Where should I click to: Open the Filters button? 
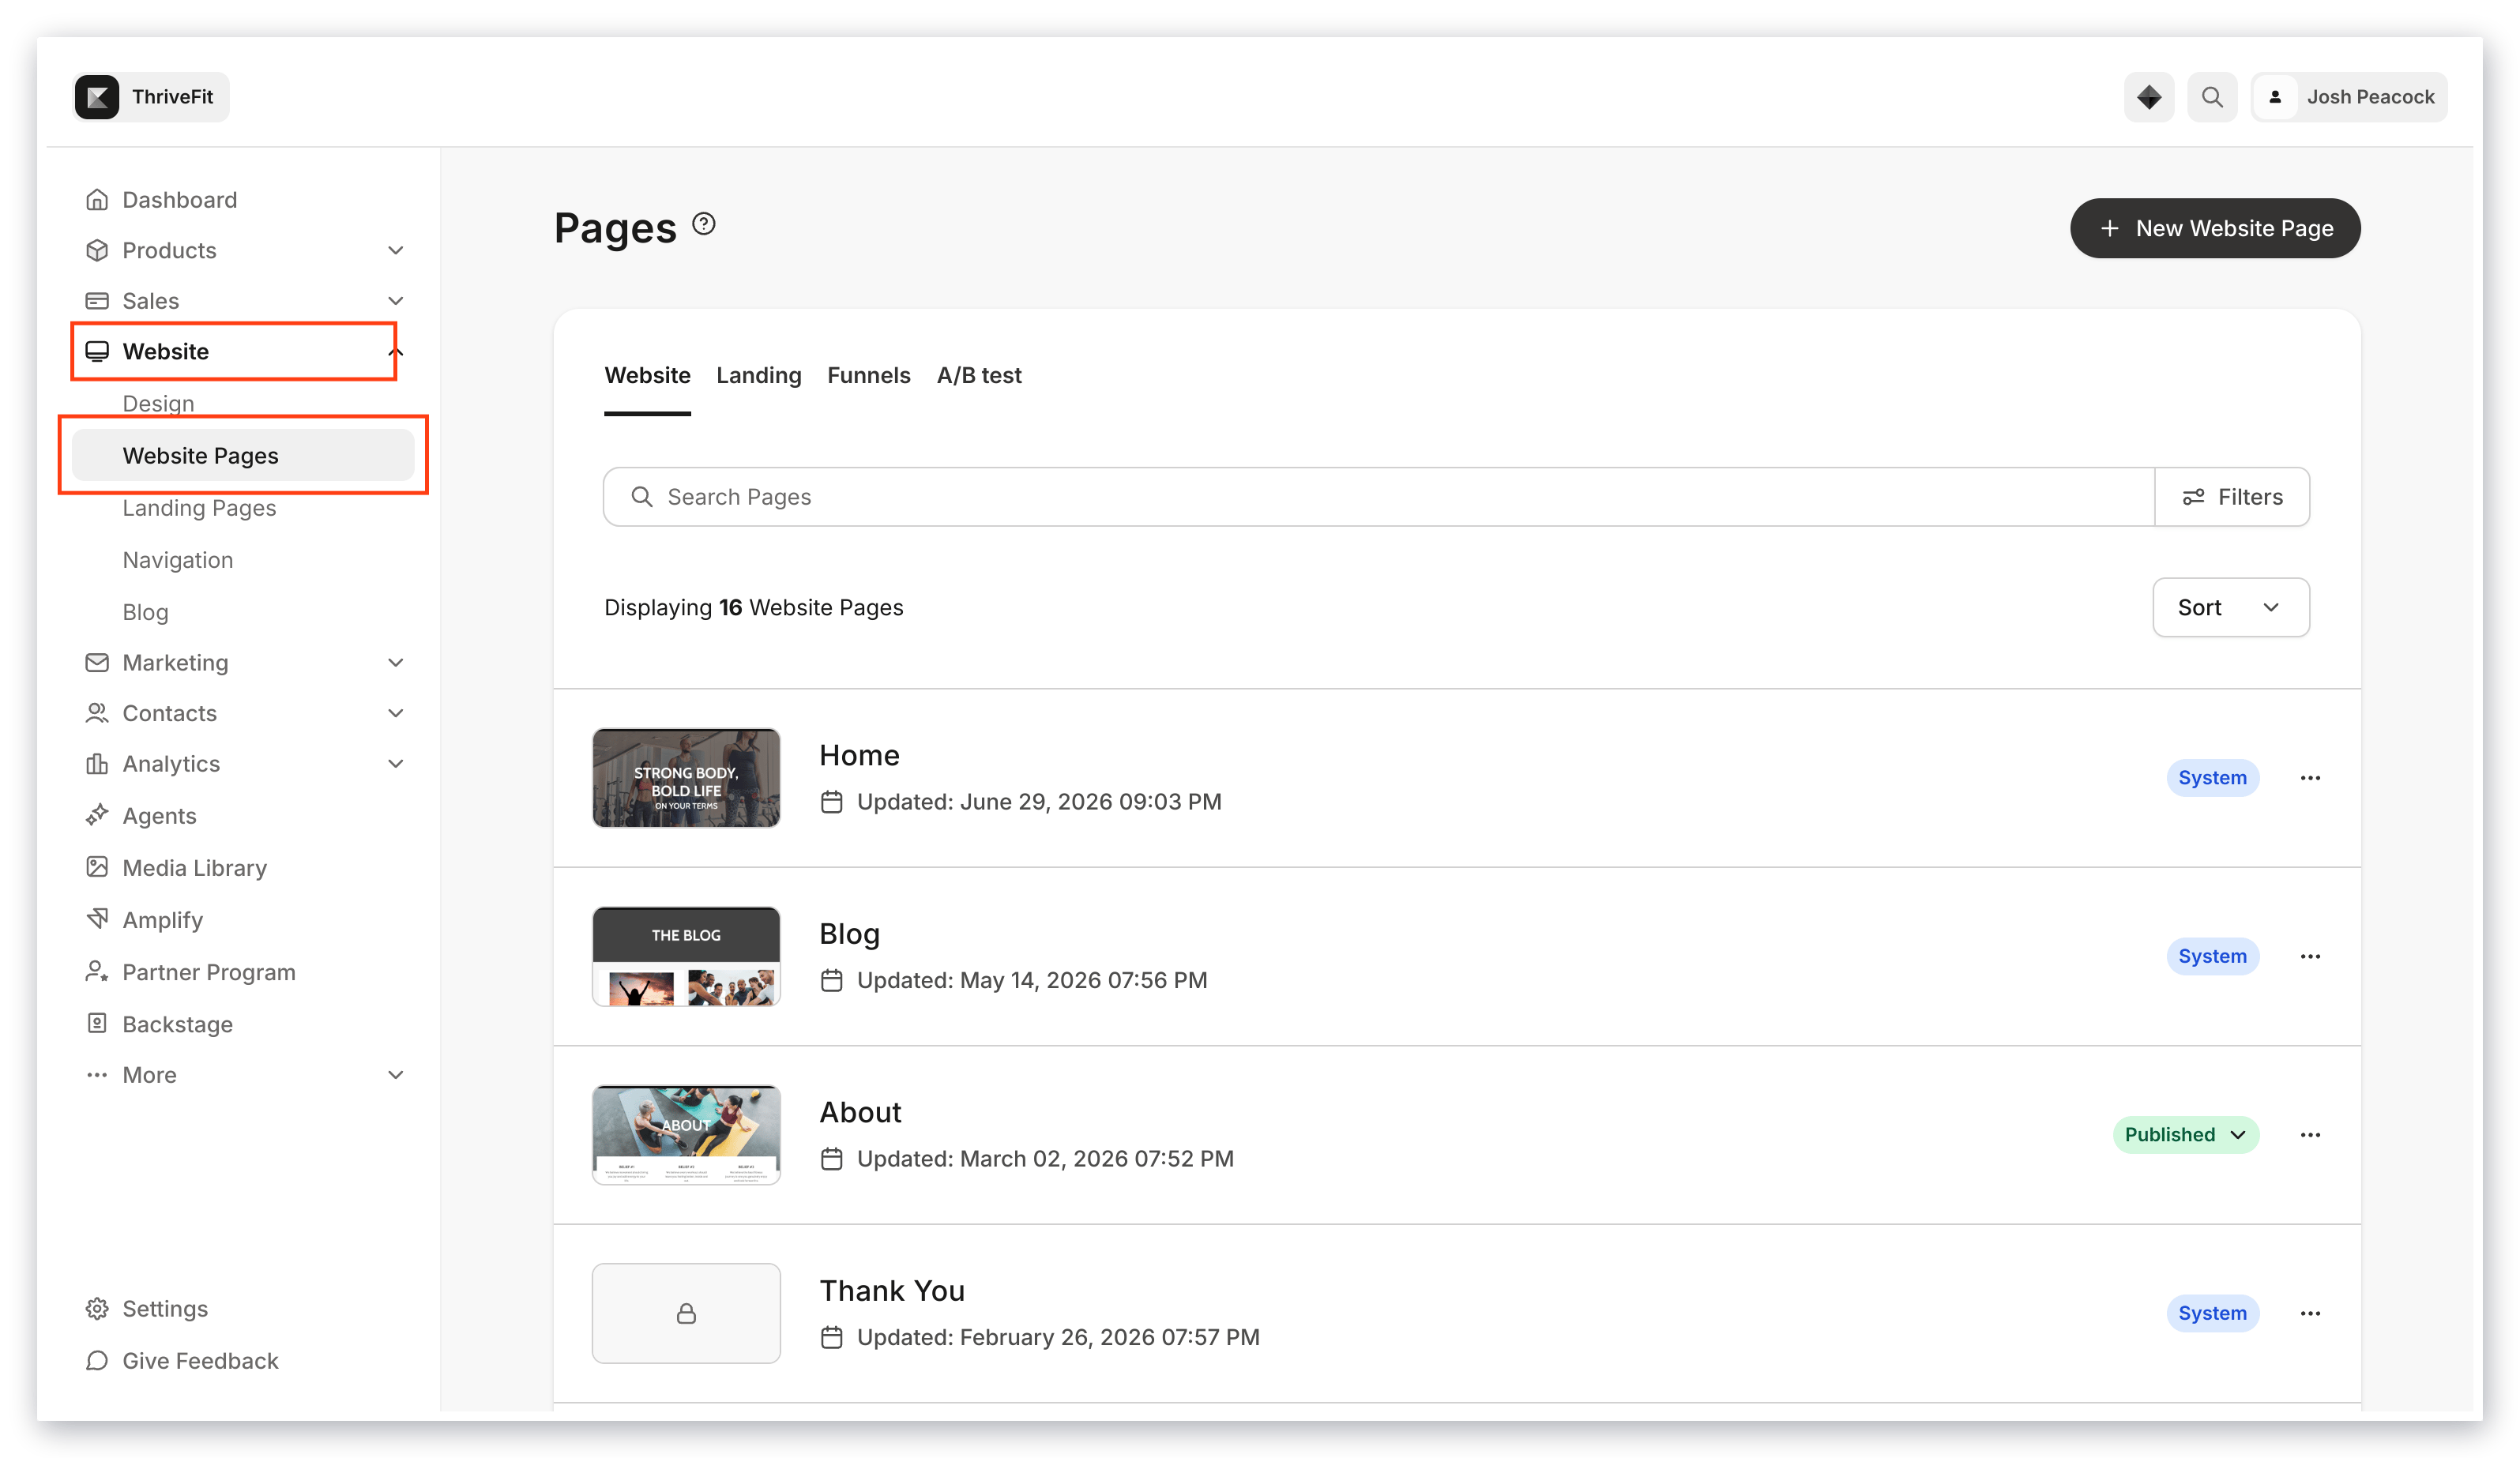(x=2232, y=497)
